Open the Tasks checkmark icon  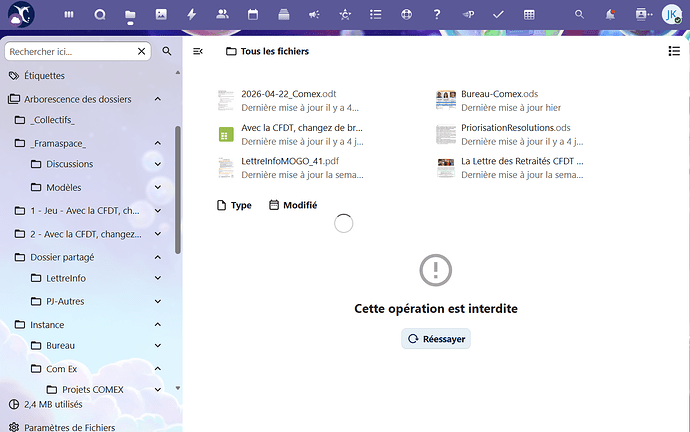coord(498,15)
